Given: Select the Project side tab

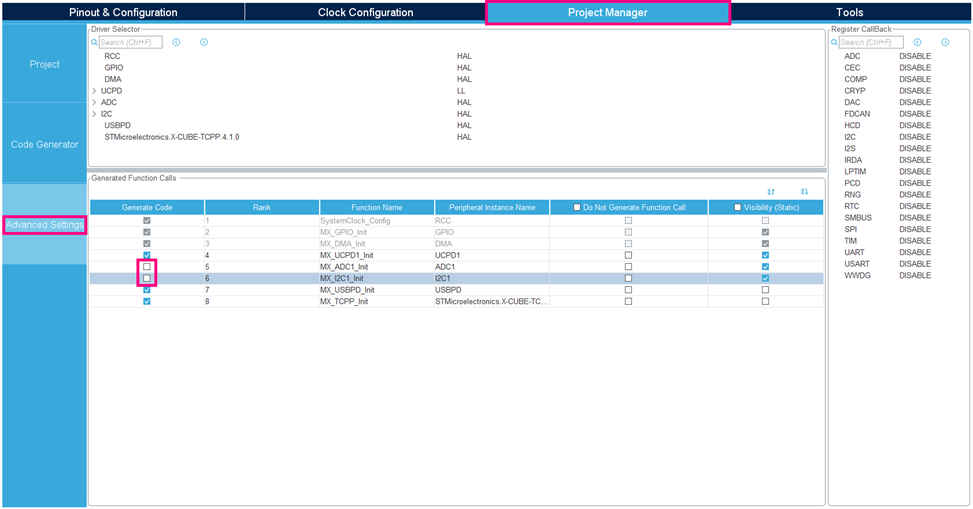Looking at the screenshot, I should (45, 64).
